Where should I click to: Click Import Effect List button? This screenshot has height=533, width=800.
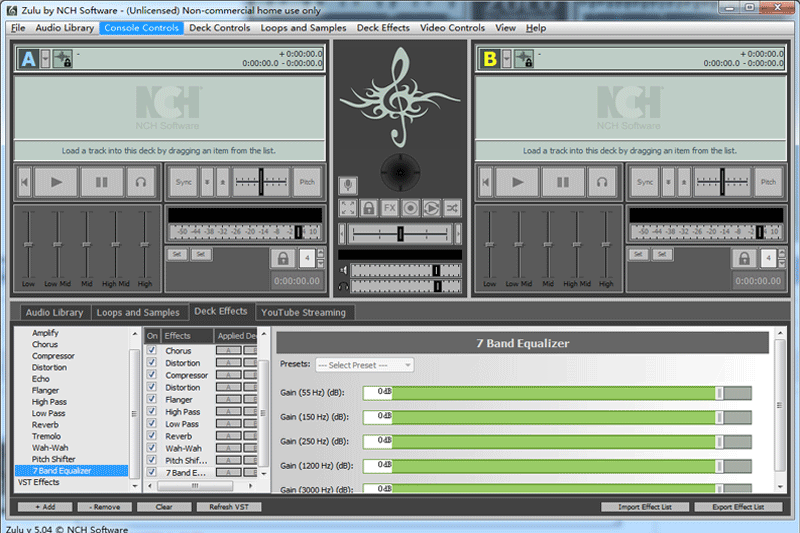coord(645,507)
